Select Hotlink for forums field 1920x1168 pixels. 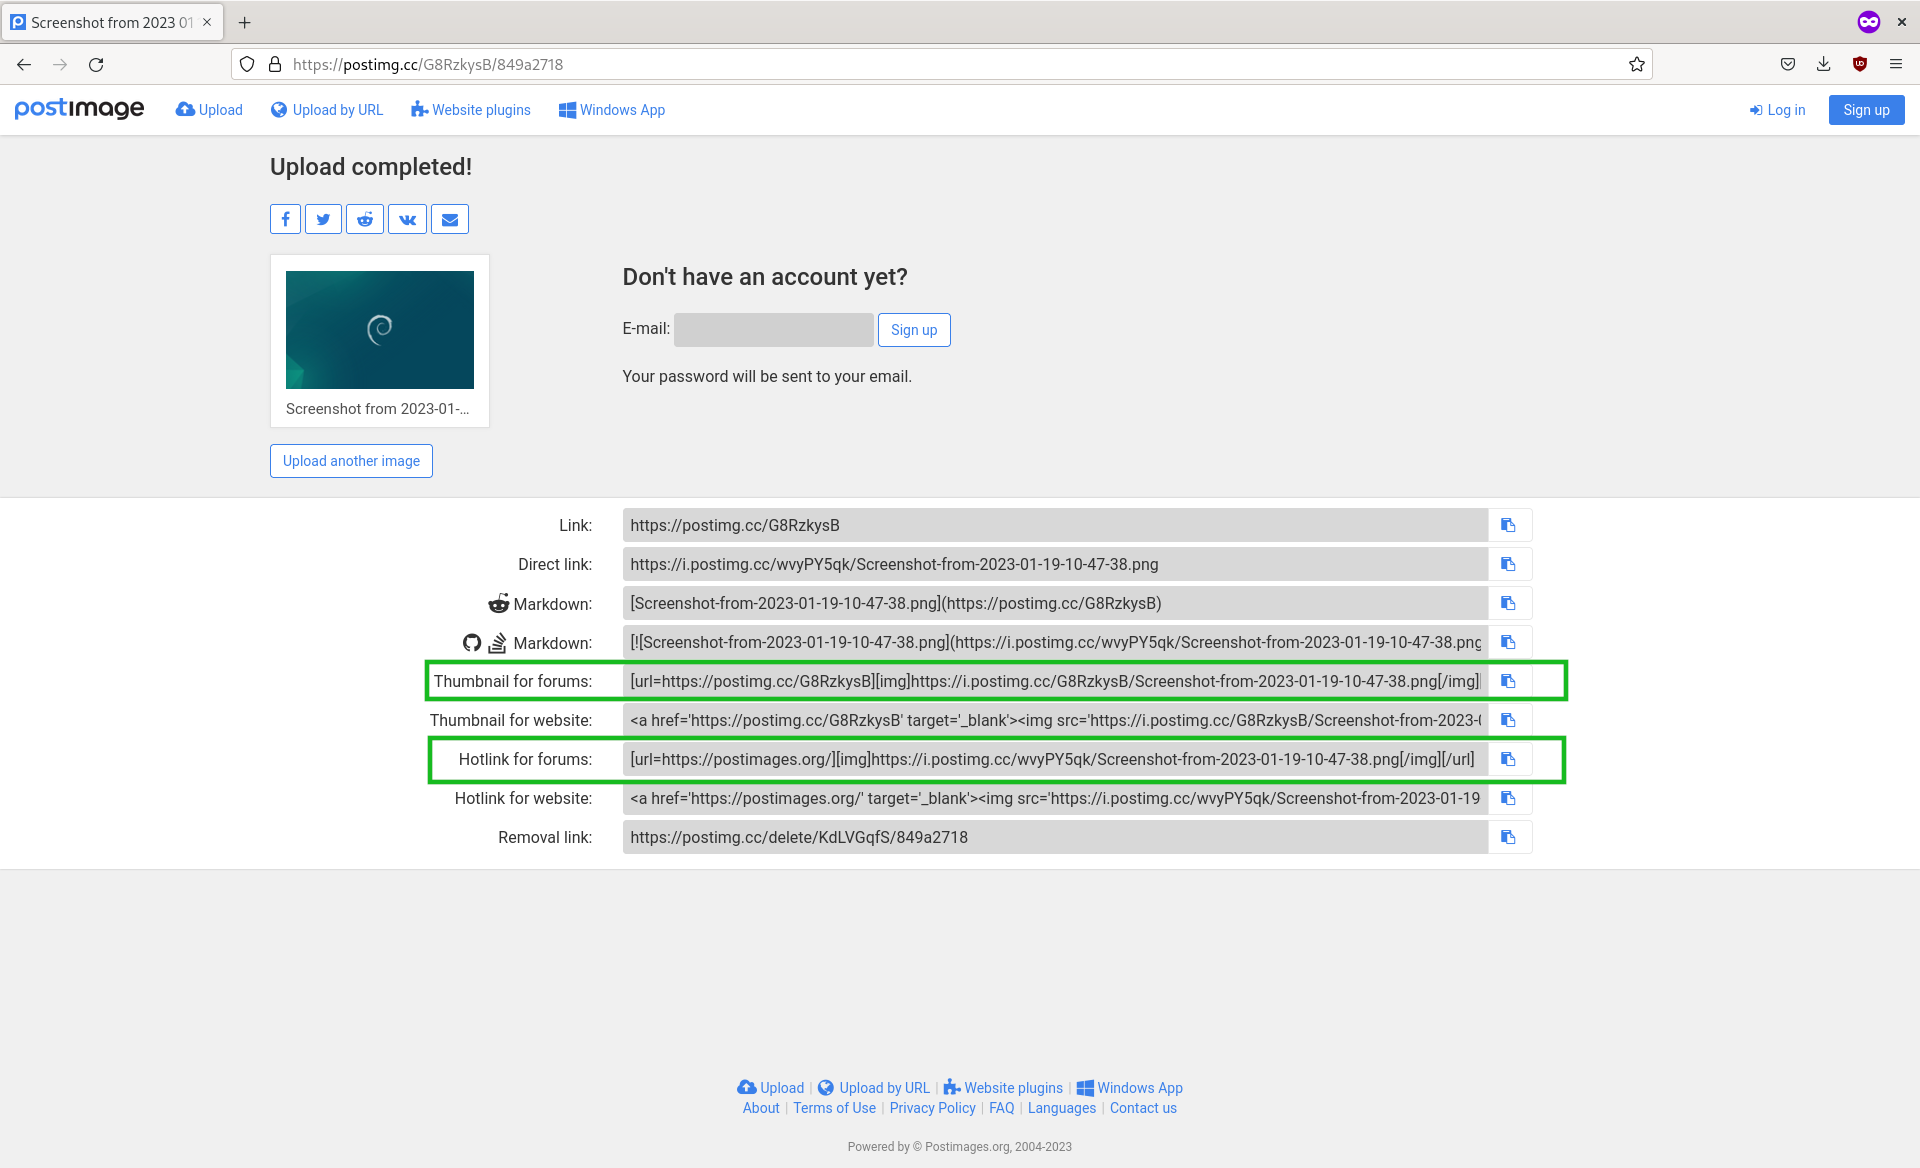click(x=1055, y=759)
